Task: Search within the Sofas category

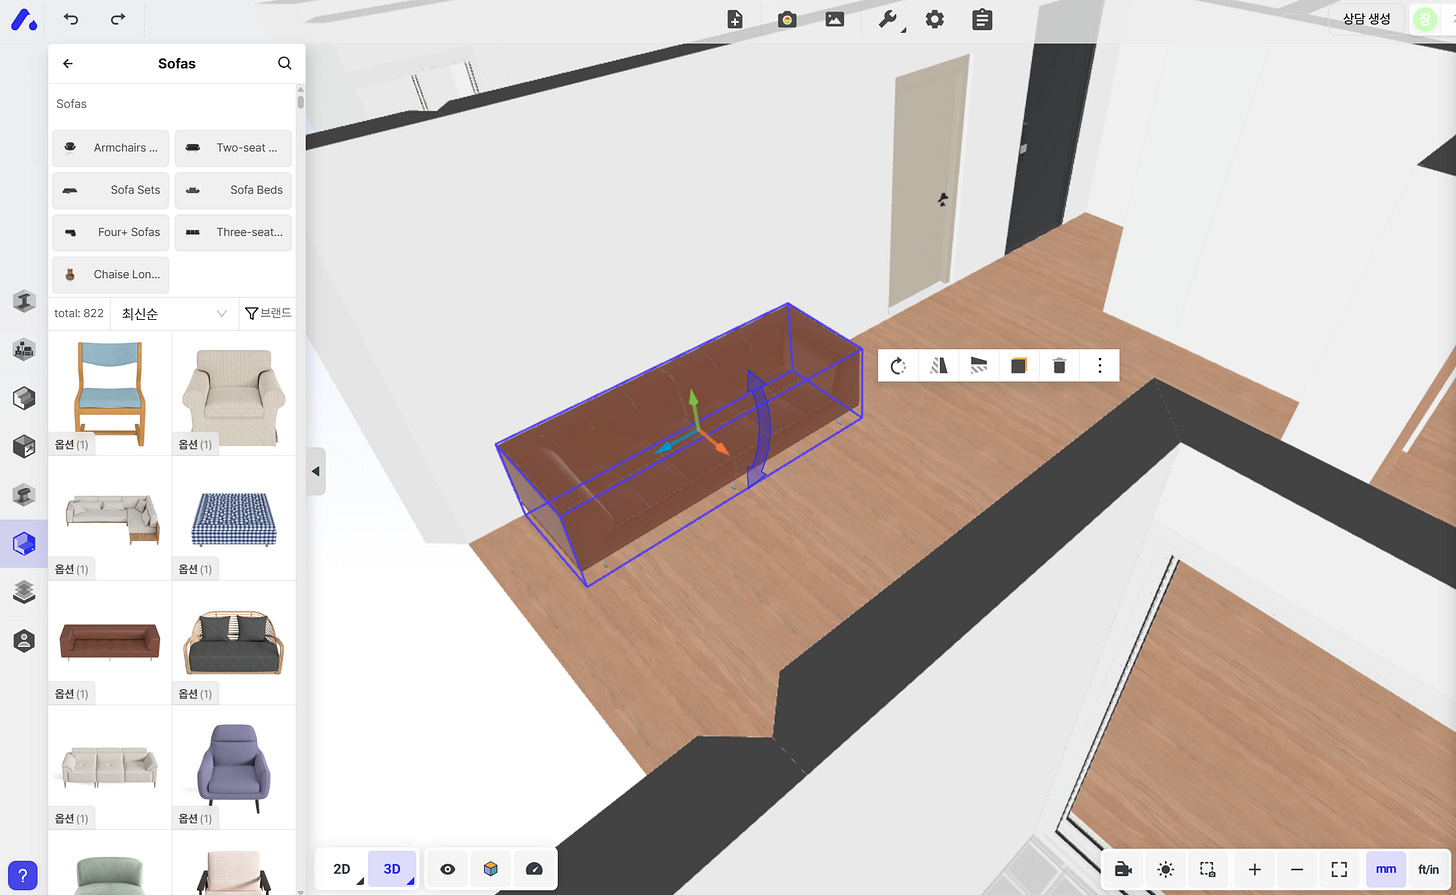Action: [285, 63]
